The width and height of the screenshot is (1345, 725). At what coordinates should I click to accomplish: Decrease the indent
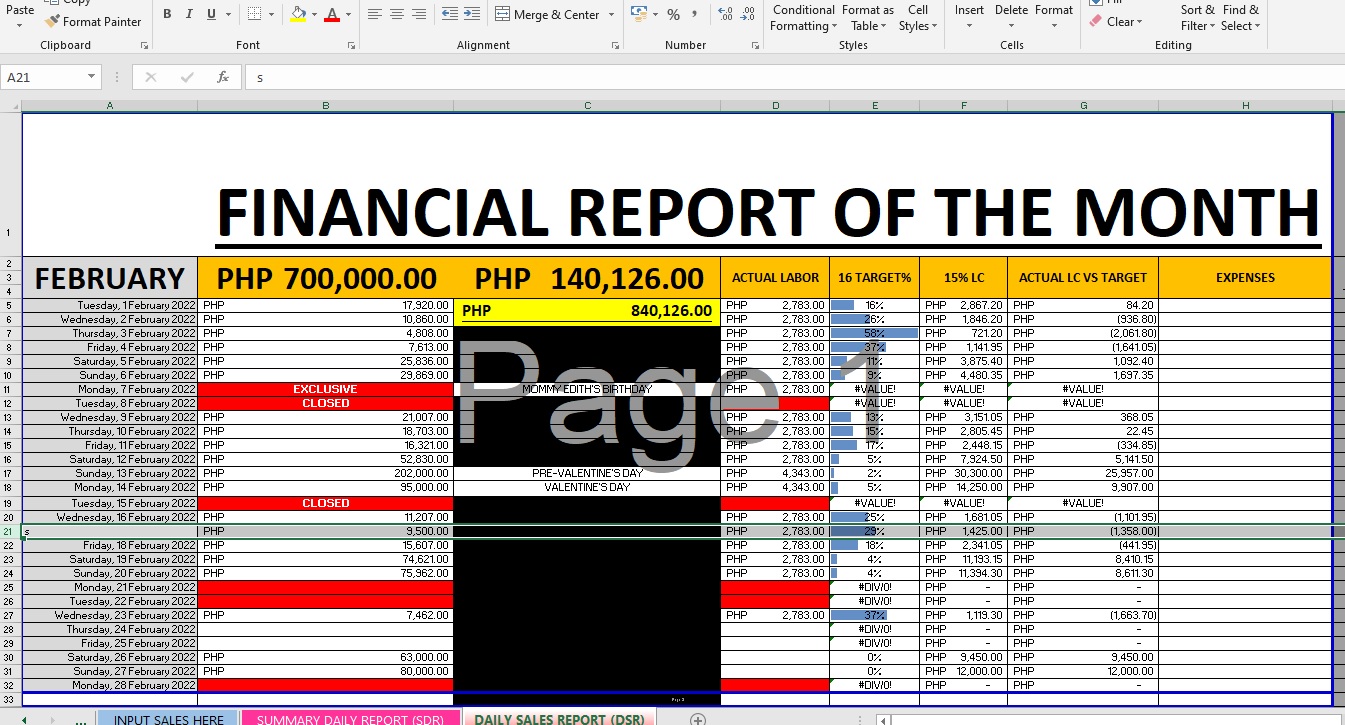click(449, 14)
